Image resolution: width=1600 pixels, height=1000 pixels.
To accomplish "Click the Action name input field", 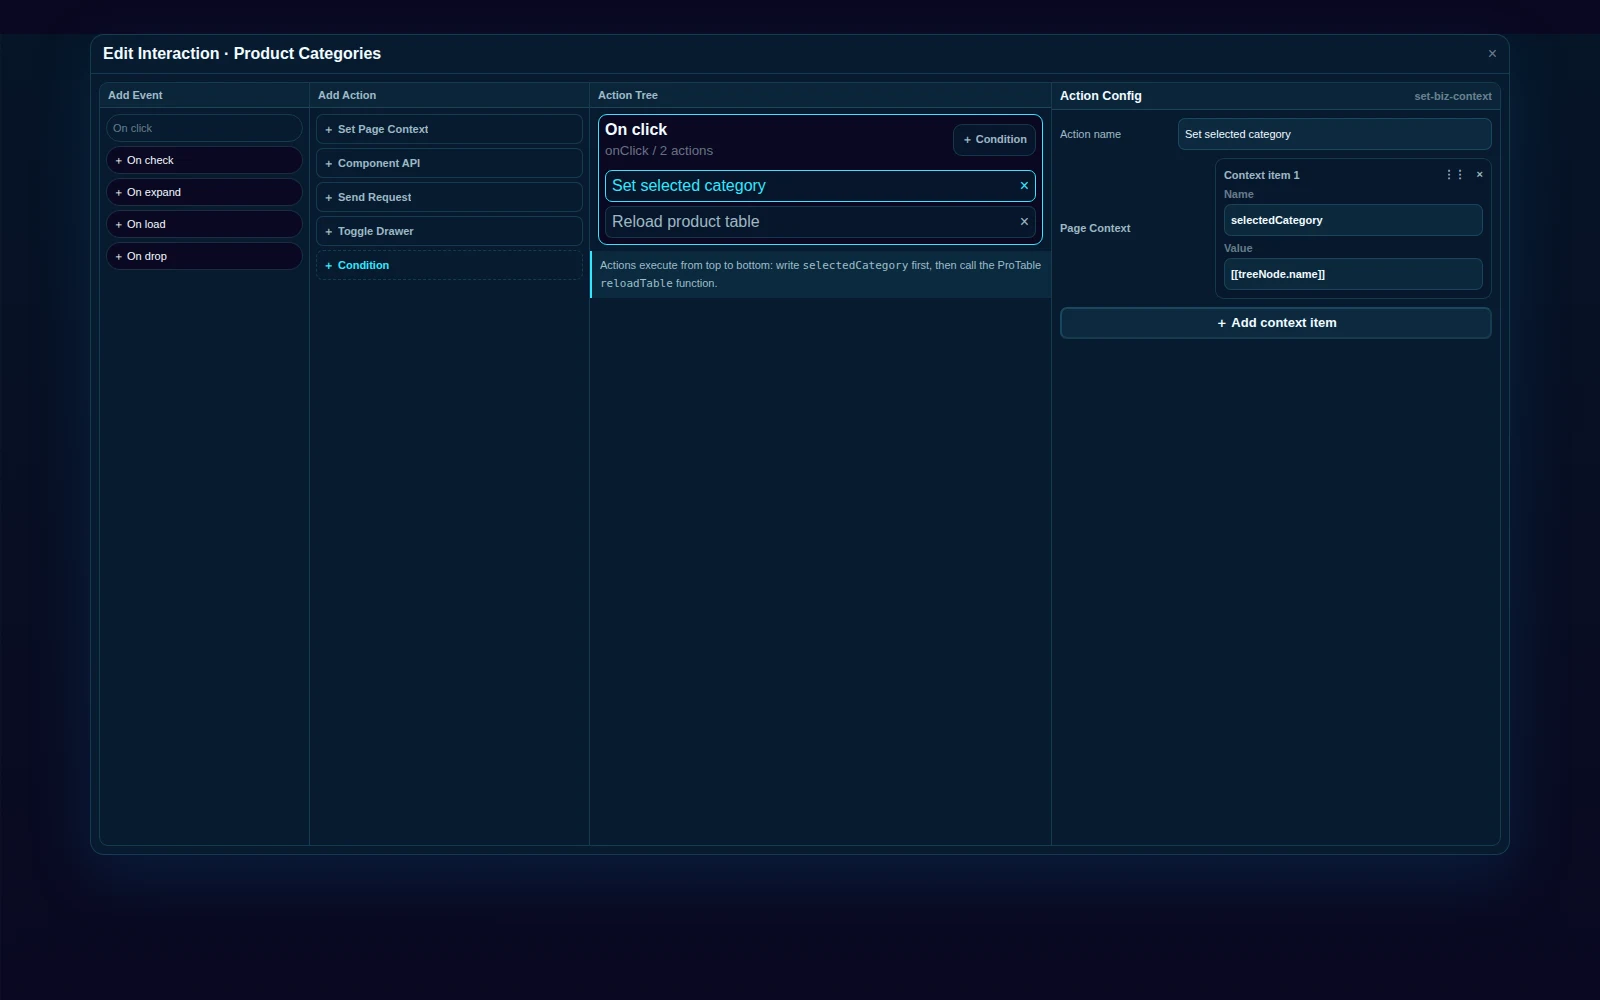I will 1334,134.
